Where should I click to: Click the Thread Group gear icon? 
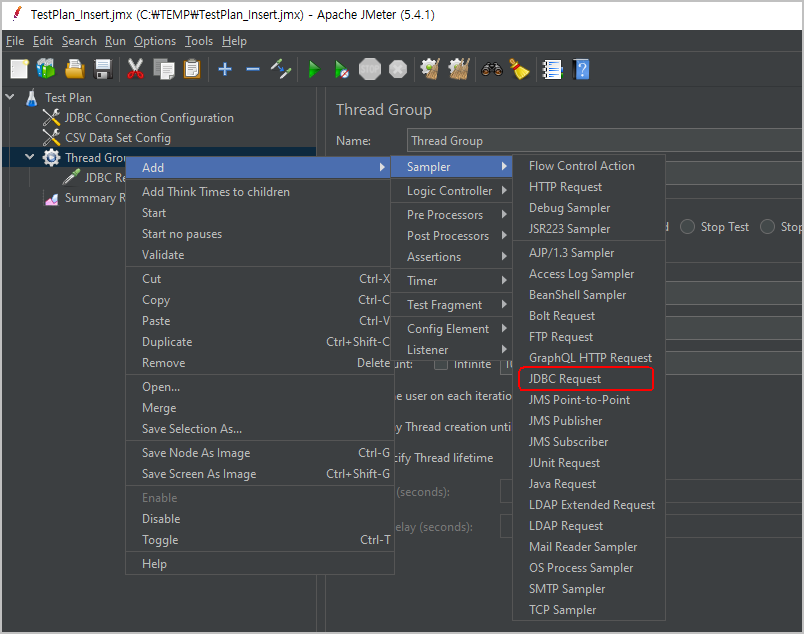click(x=51, y=157)
